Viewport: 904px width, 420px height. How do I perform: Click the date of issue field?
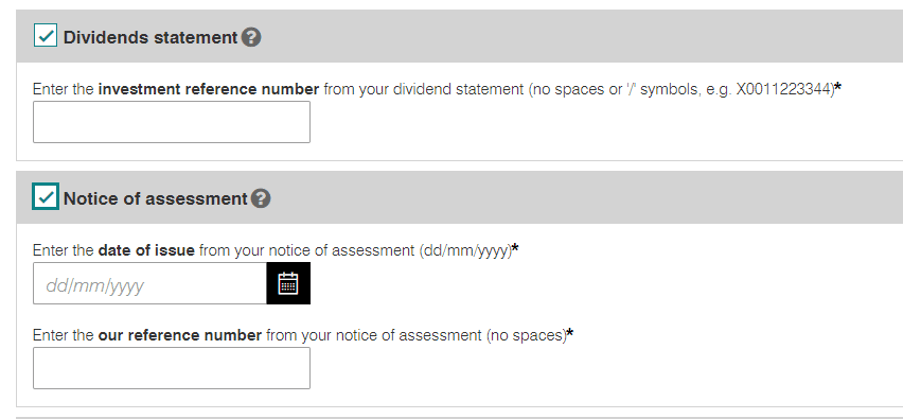[x=150, y=283]
